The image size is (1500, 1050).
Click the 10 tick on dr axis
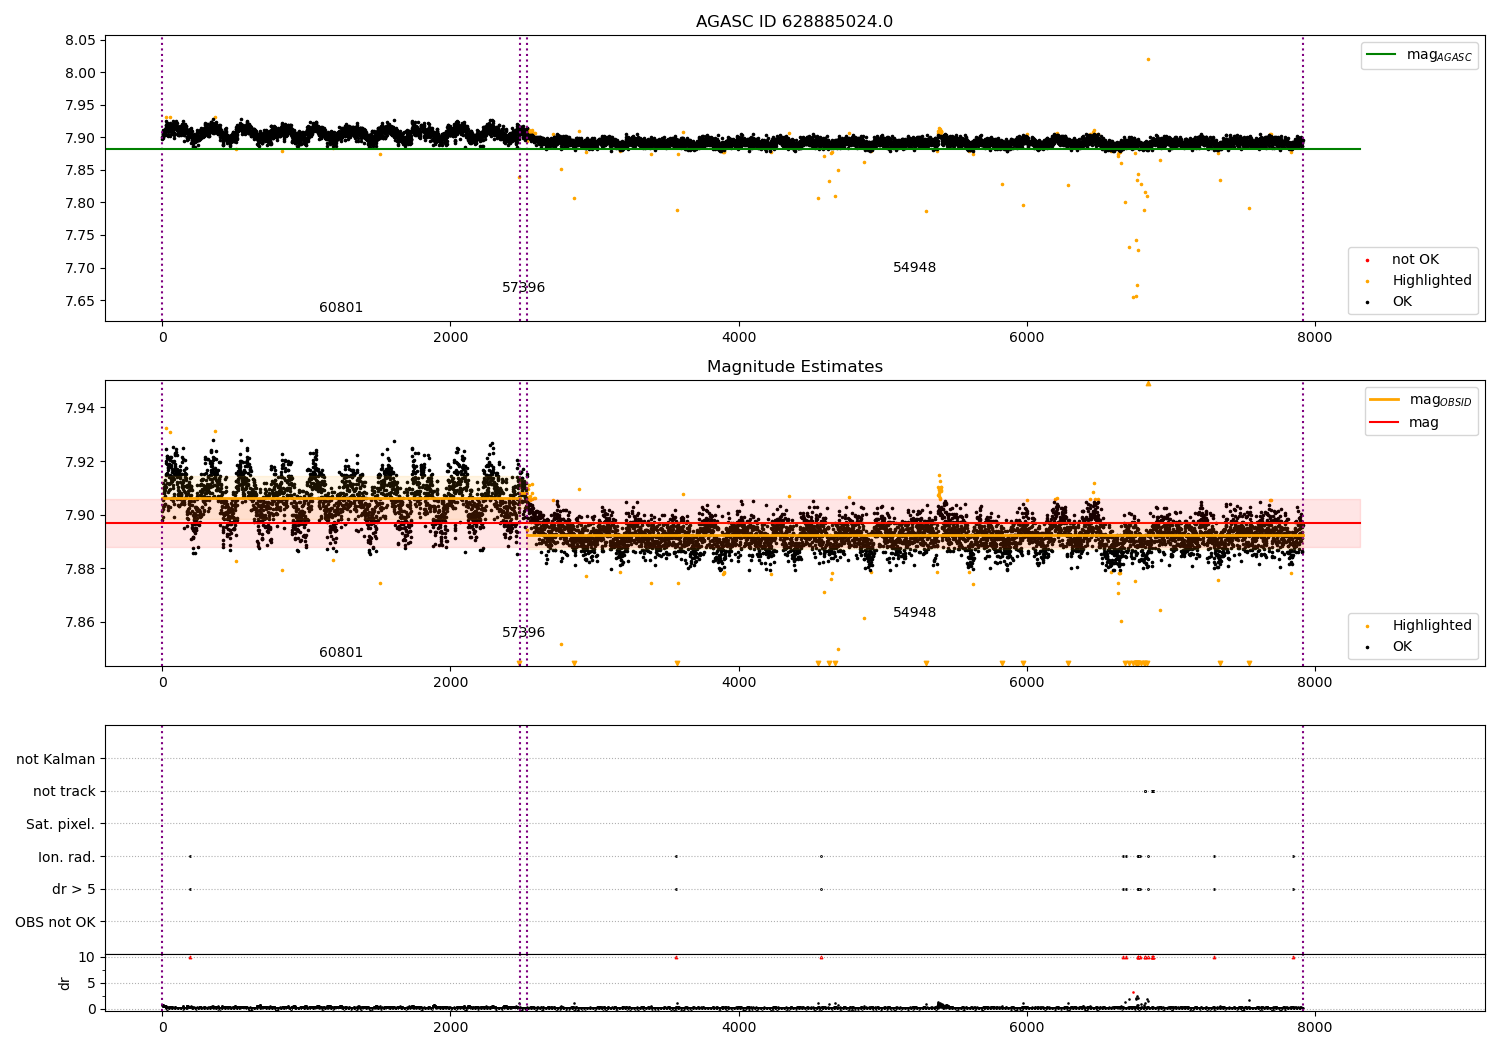pos(87,957)
